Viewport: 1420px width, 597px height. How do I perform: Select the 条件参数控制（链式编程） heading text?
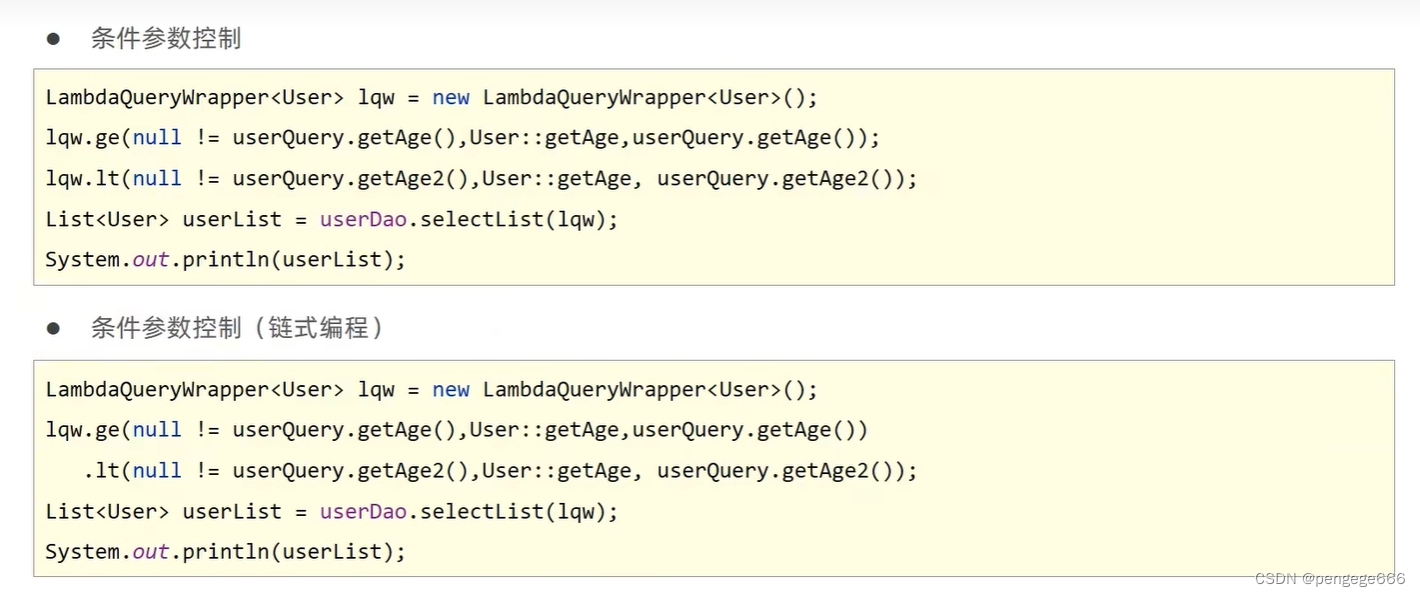coord(237,328)
